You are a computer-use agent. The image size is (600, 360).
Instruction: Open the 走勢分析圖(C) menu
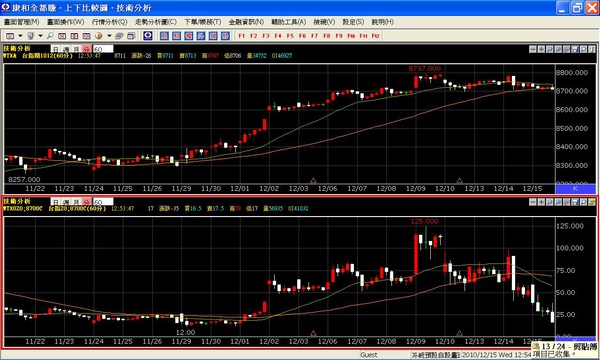point(155,22)
